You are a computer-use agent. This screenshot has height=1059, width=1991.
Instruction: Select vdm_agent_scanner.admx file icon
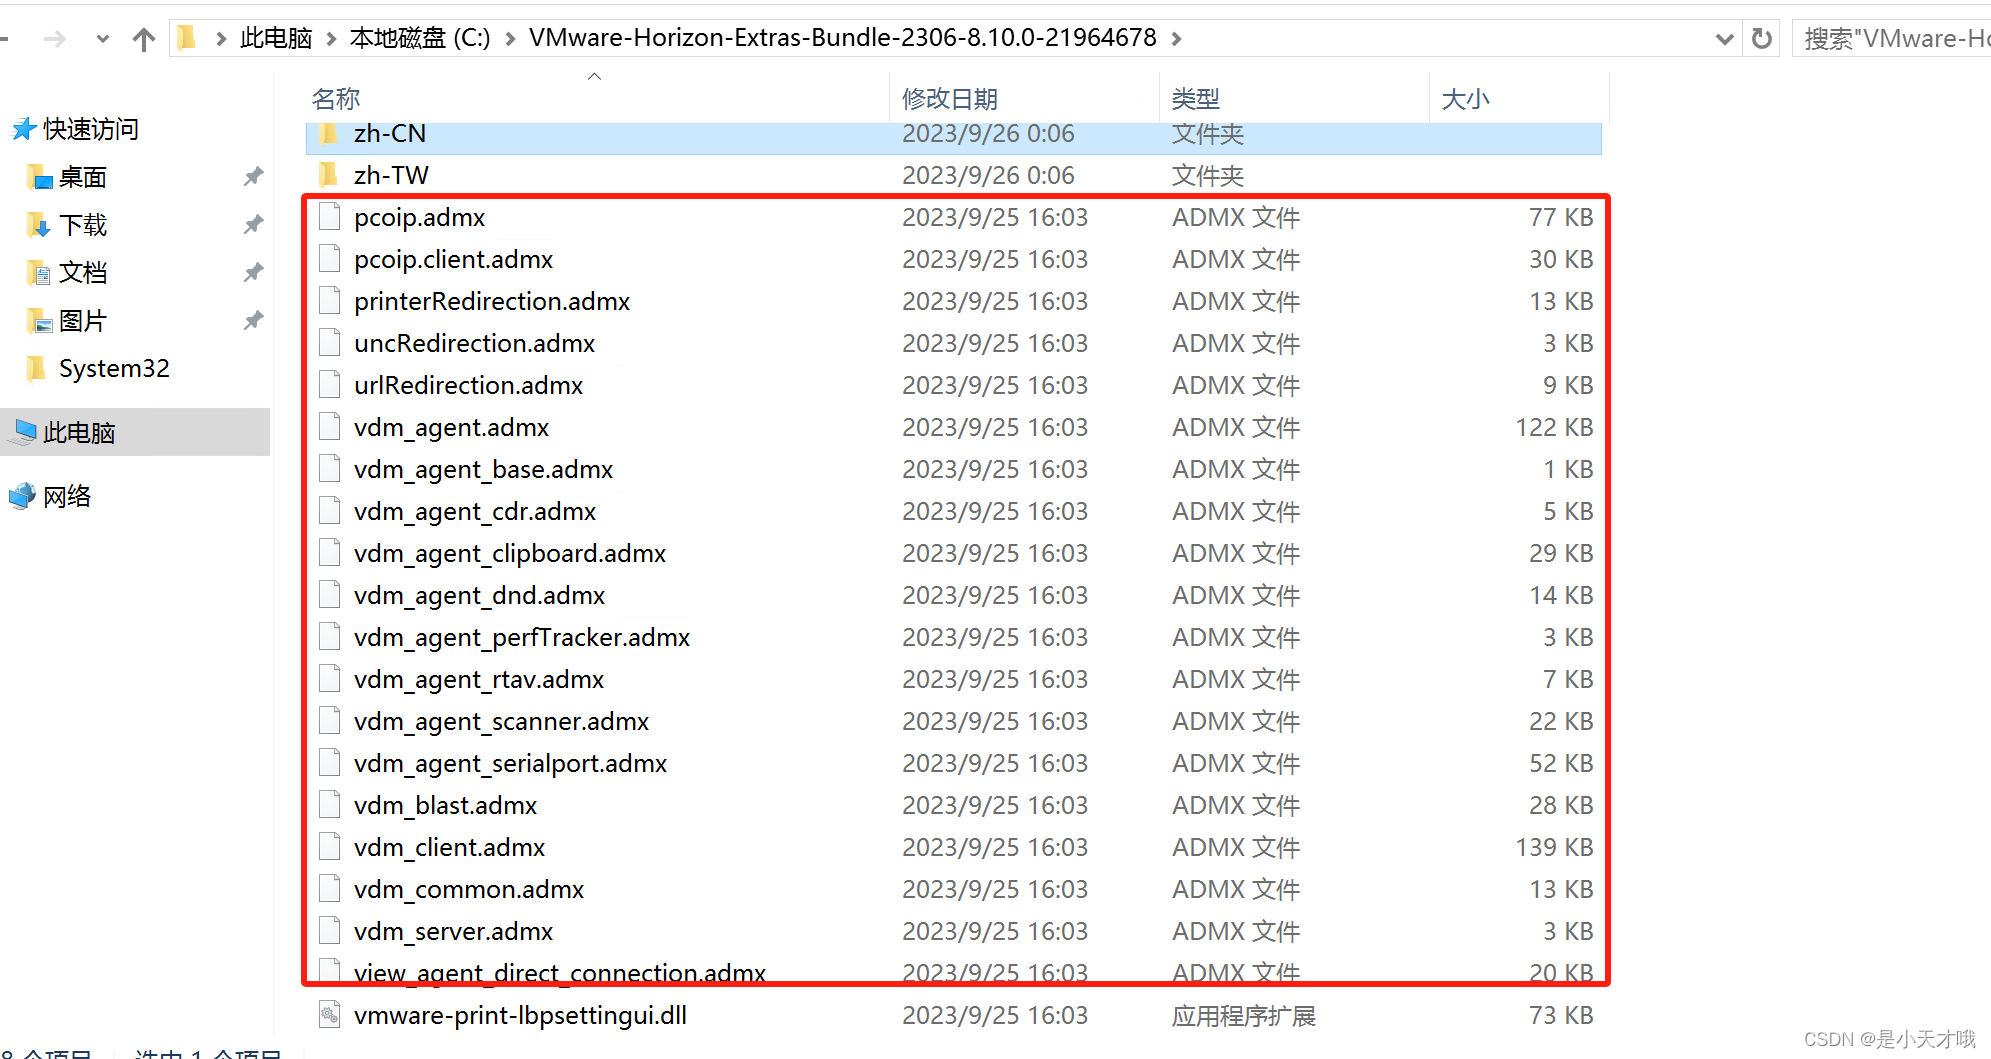pos(329,721)
